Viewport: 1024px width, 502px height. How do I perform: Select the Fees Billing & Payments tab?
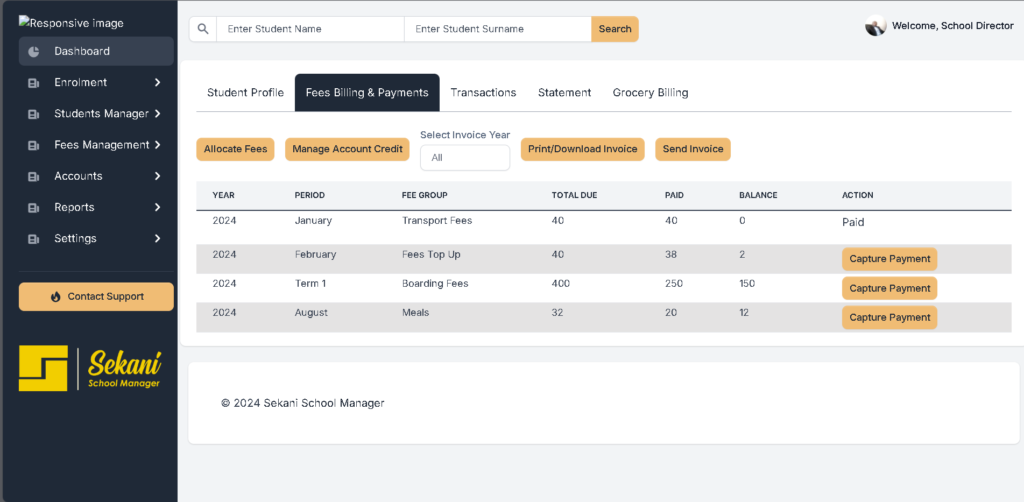(x=367, y=93)
